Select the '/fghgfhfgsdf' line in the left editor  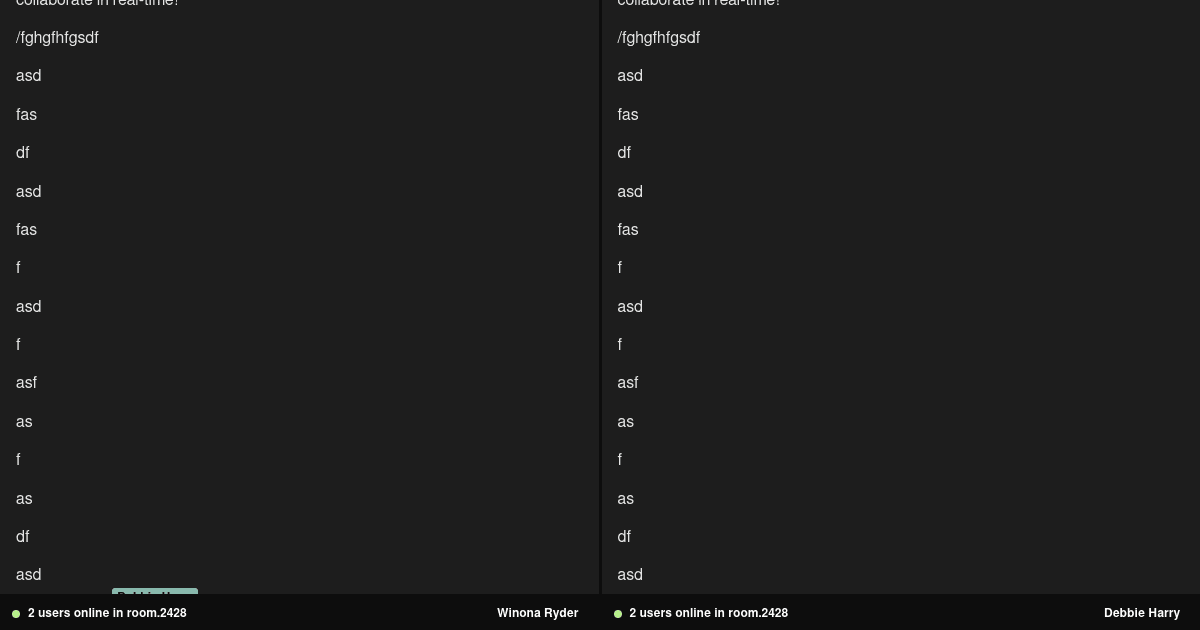click(x=57, y=37)
